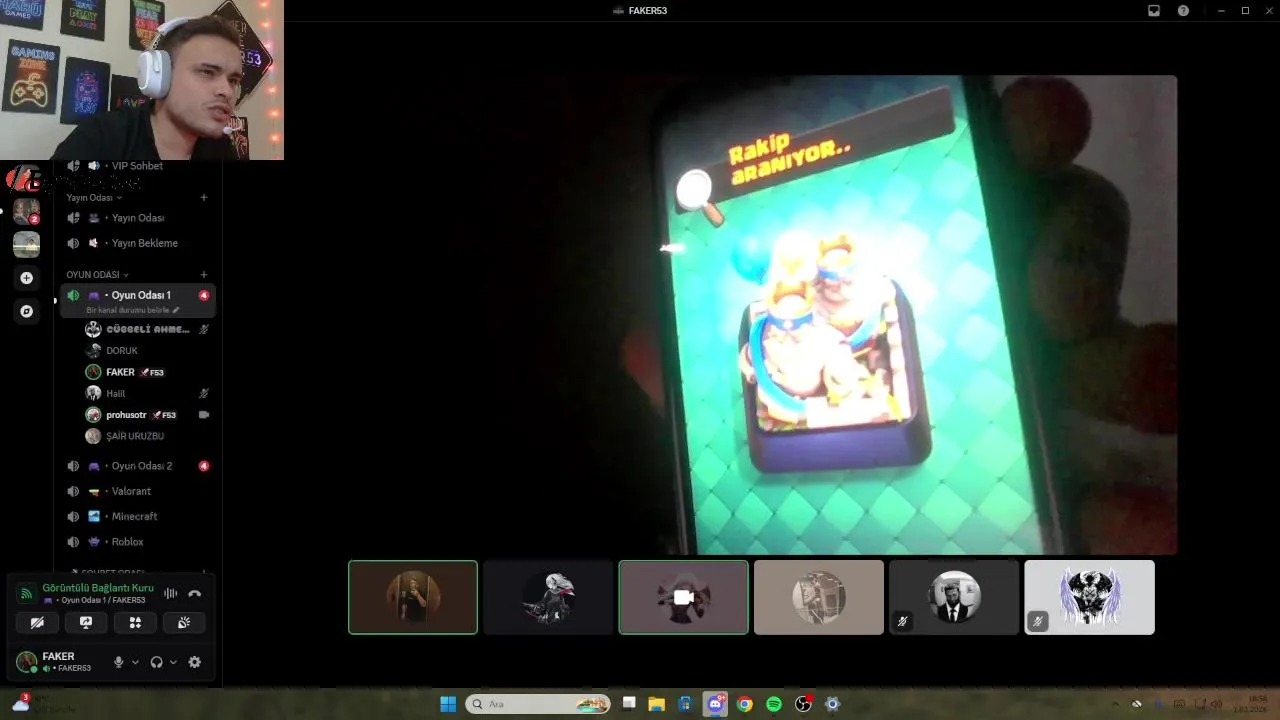1280x720 pixels.
Task: Click muted mic icon beside Halil
Action: 204,393
